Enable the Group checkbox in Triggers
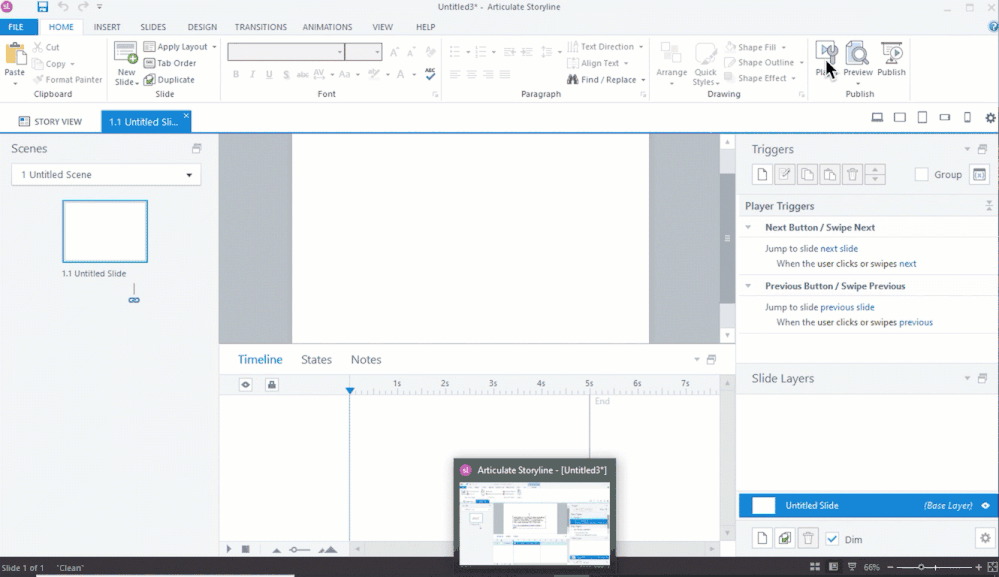This screenshot has width=999, height=577. pyautogui.click(x=922, y=175)
